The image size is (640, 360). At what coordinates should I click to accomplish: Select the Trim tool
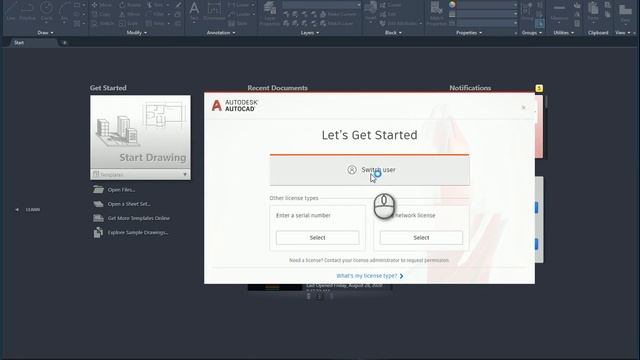pos(155,5)
